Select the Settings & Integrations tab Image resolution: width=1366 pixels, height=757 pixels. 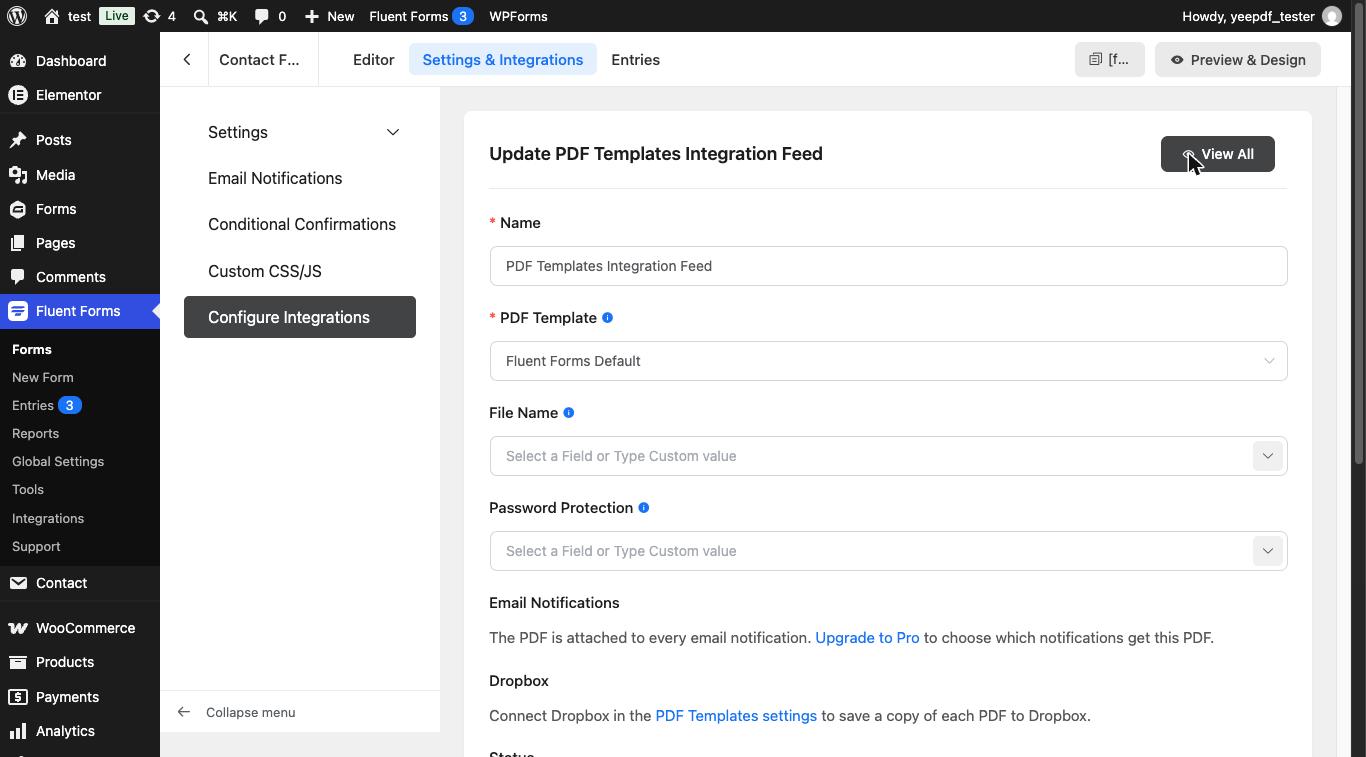[x=503, y=60]
